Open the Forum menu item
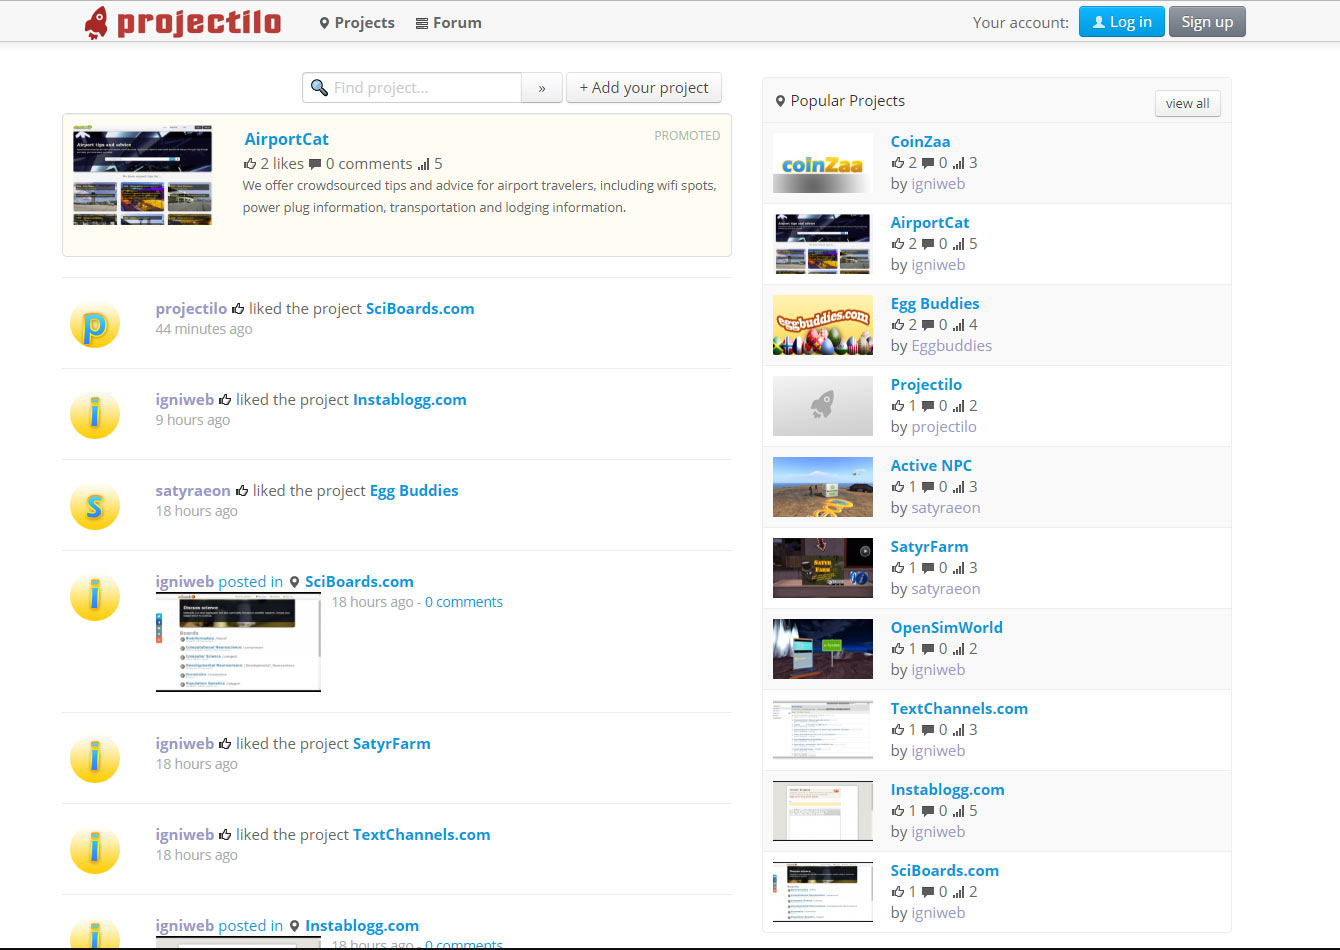The width and height of the screenshot is (1340, 950). 448,23
